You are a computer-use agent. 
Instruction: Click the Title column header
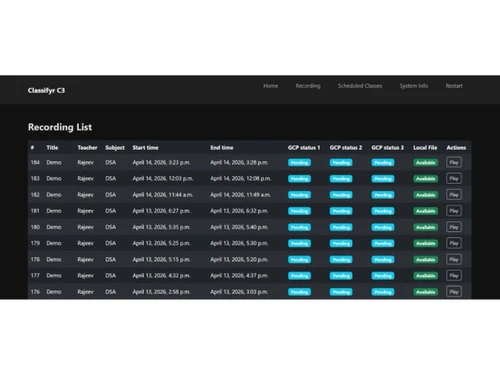52,147
